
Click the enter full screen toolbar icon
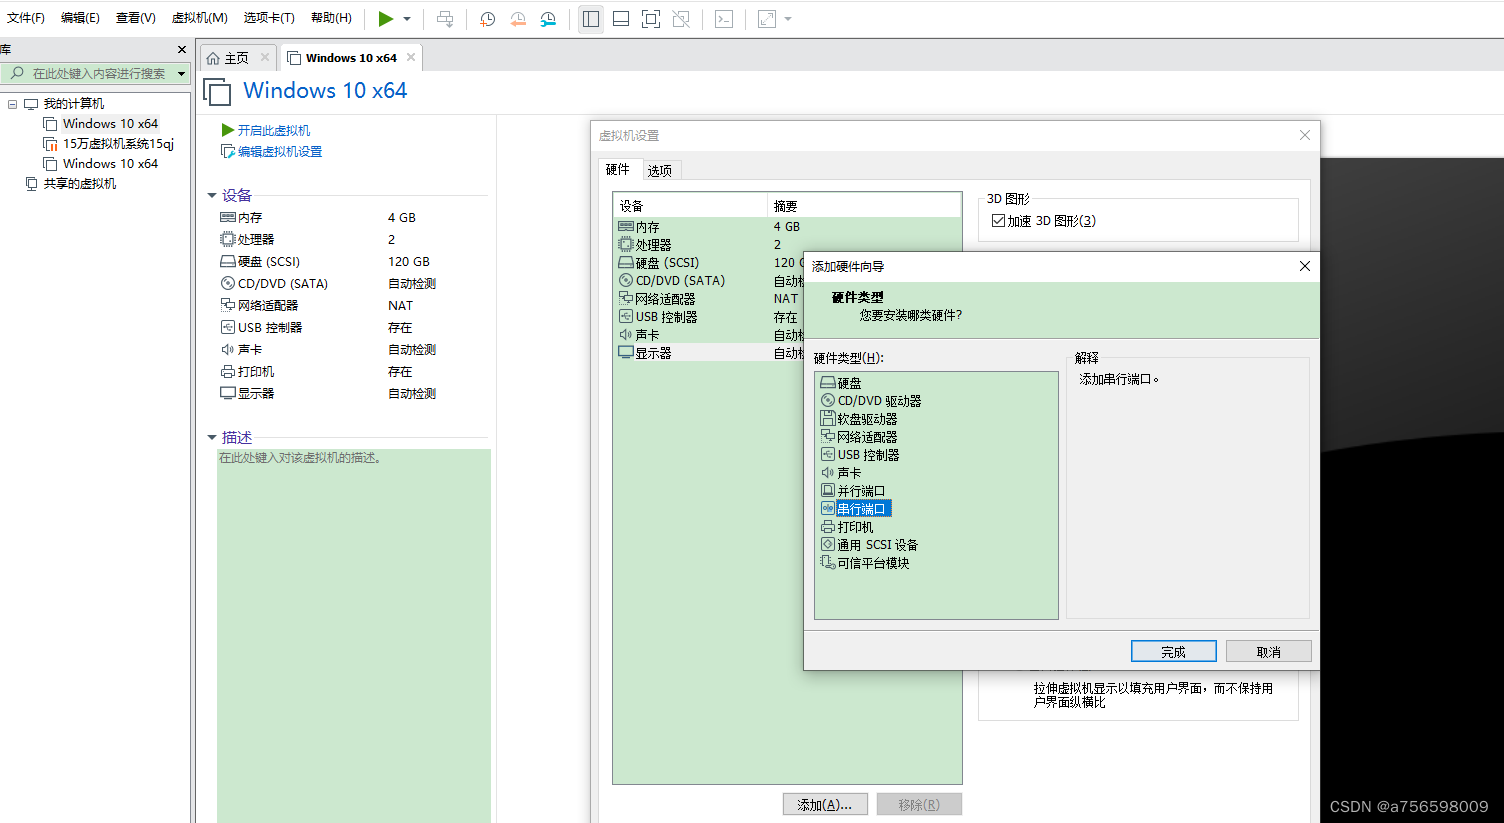click(x=651, y=19)
